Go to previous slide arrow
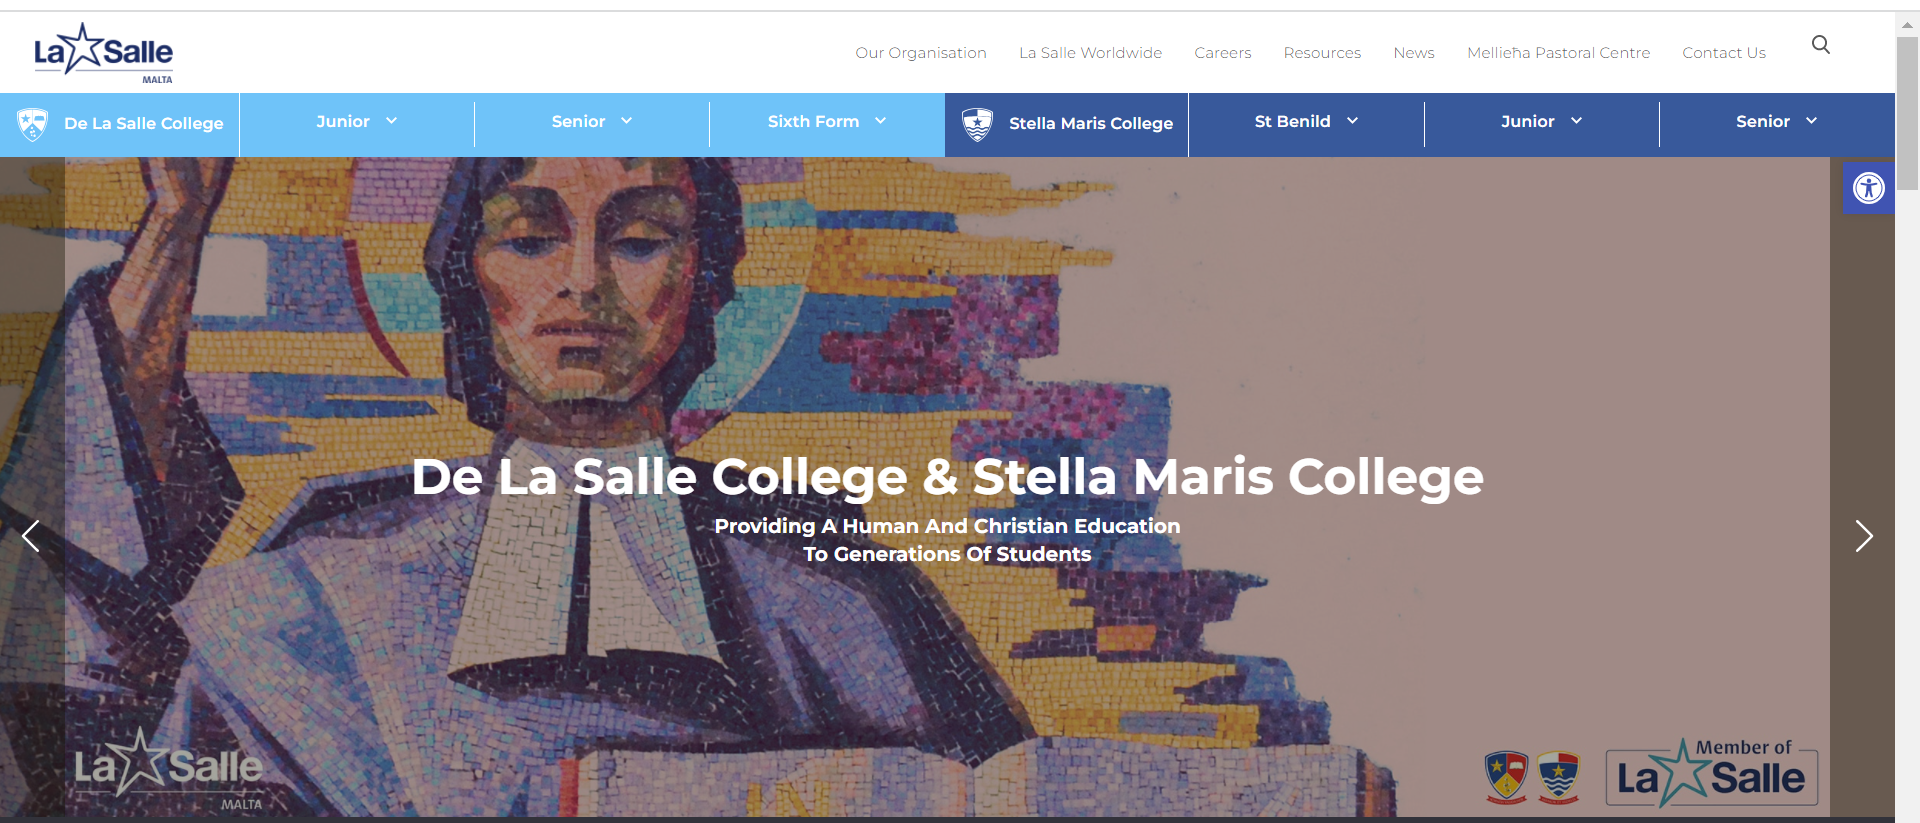1920x823 pixels. (31, 536)
